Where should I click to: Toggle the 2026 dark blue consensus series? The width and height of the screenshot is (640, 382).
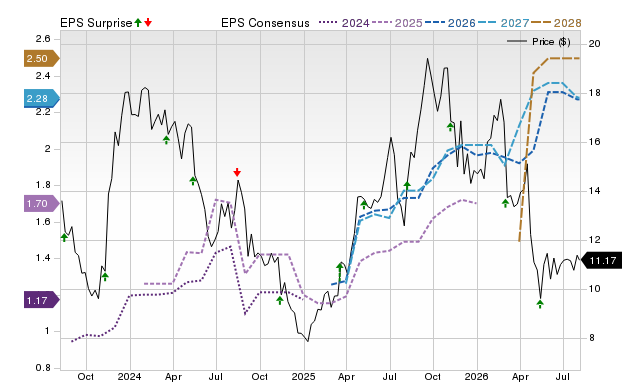pyautogui.click(x=450, y=23)
